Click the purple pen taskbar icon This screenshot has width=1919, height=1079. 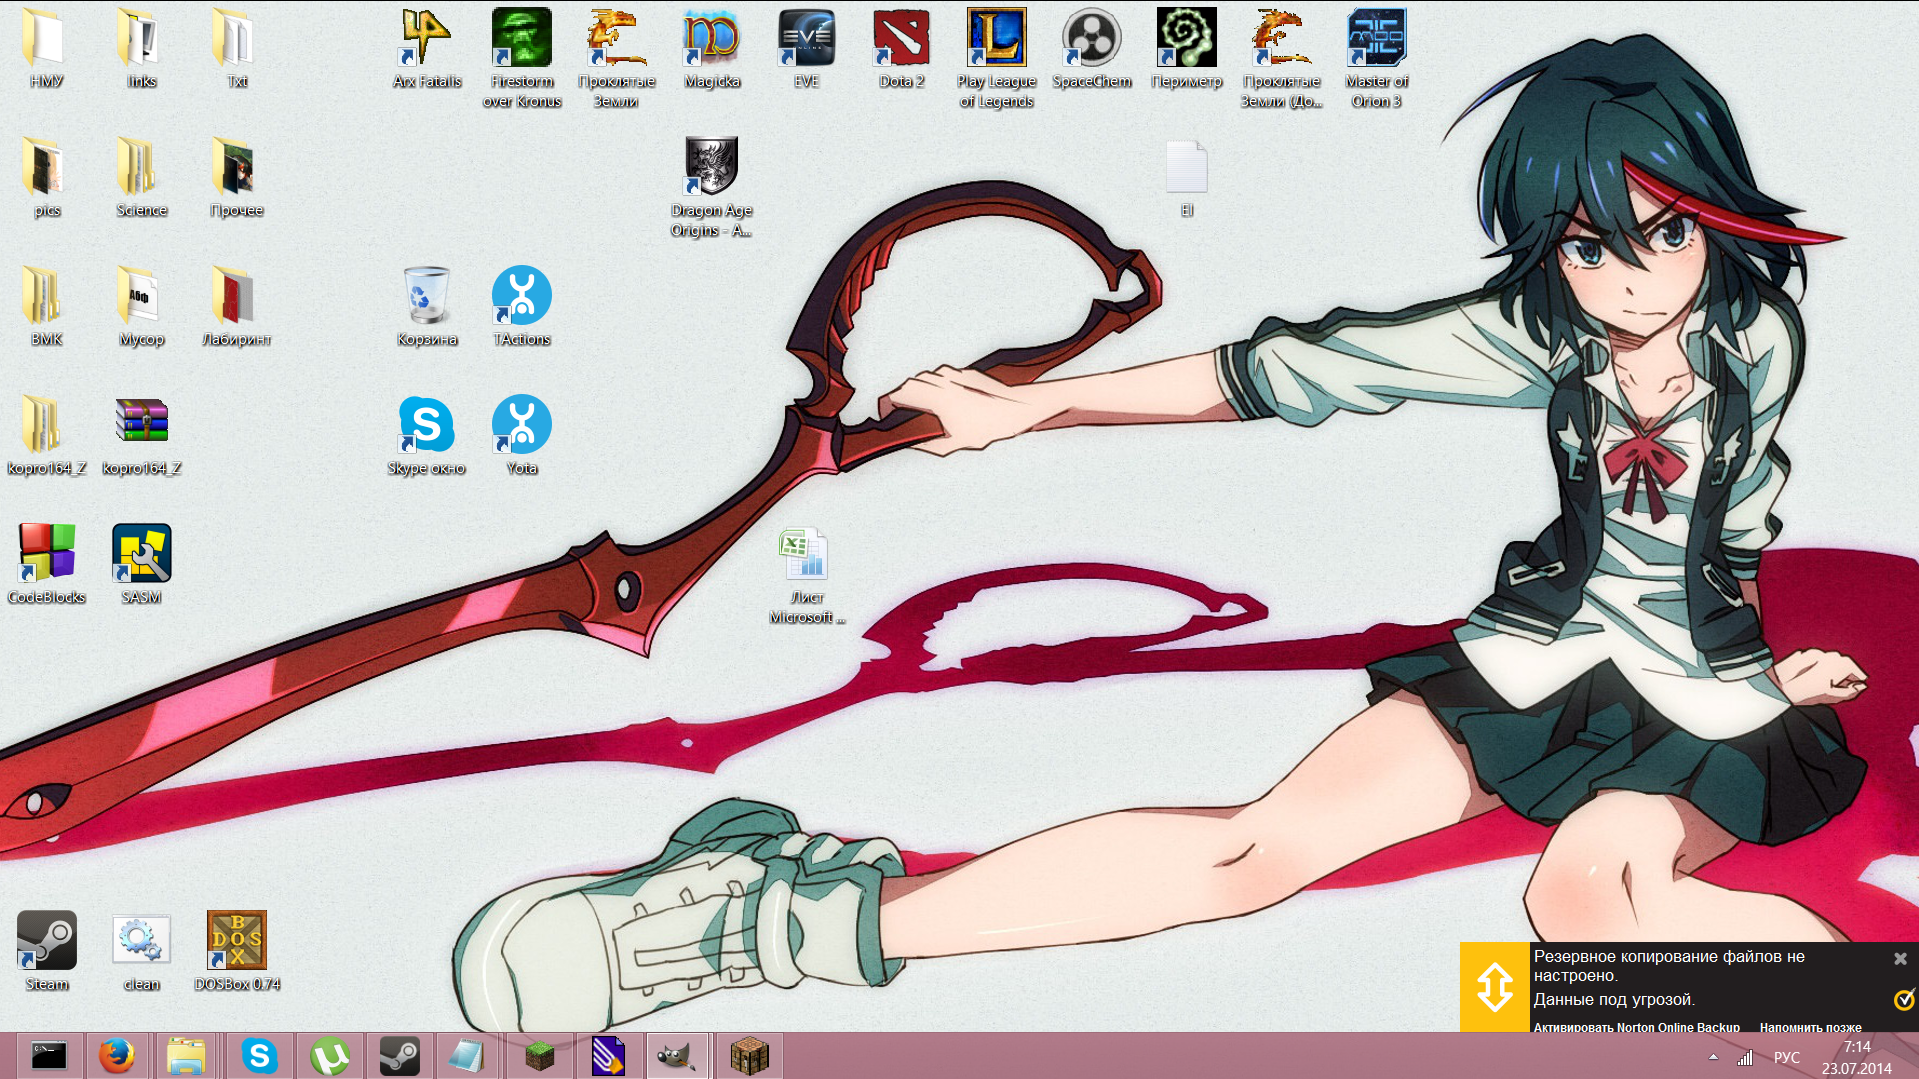tap(607, 1056)
